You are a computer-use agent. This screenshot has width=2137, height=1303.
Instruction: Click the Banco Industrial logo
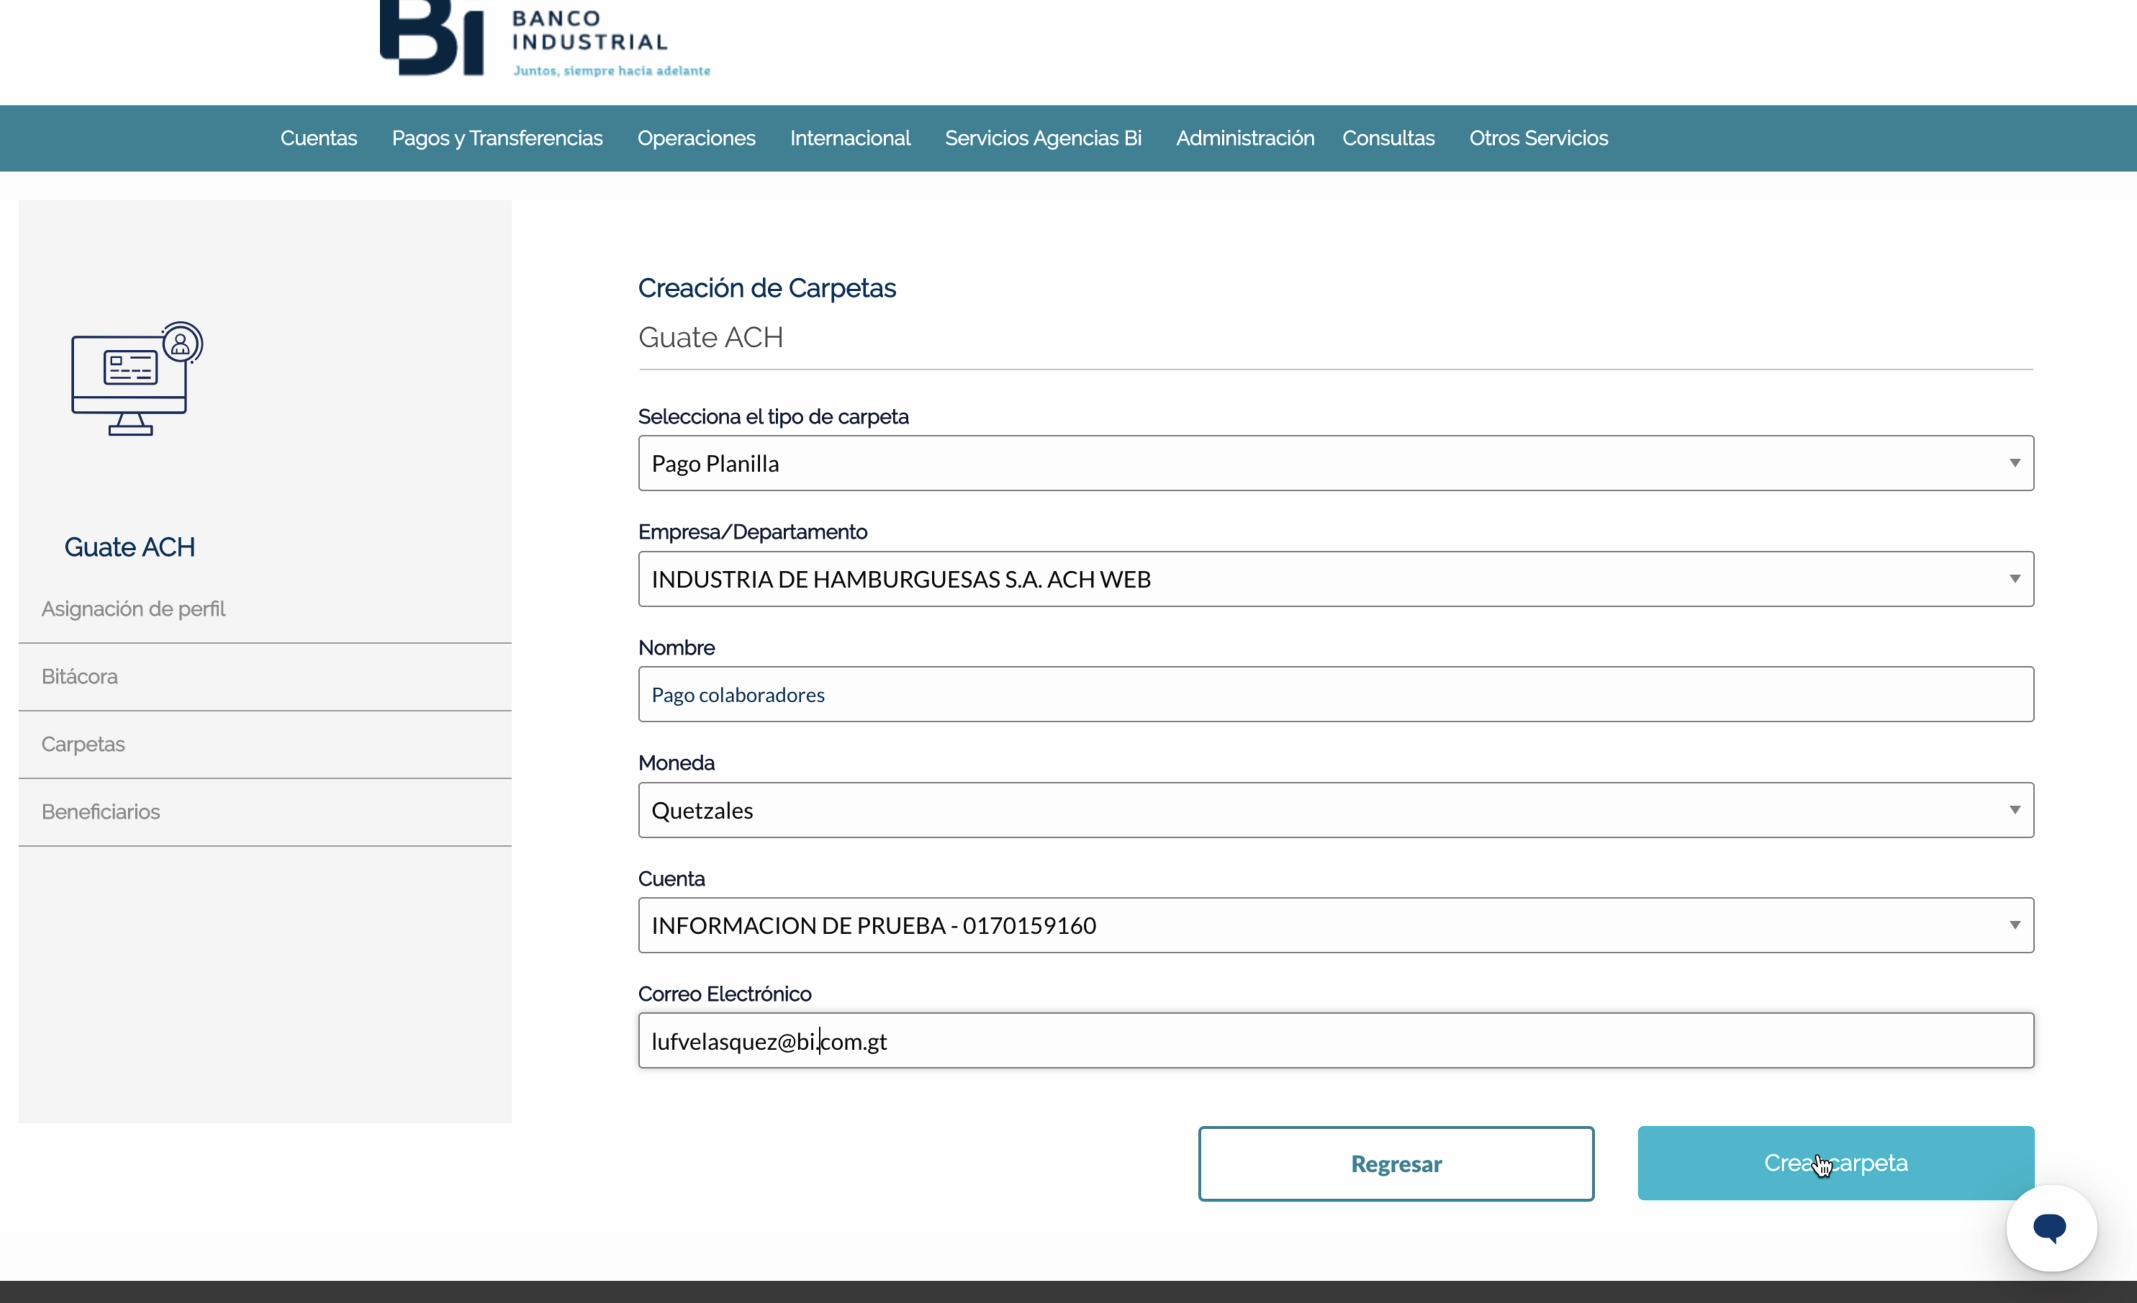tap(544, 40)
